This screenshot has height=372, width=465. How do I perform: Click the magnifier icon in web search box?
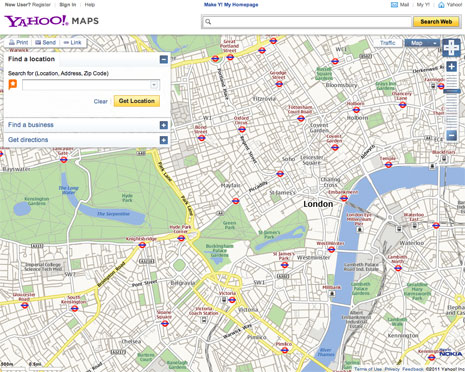pos(208,22)
